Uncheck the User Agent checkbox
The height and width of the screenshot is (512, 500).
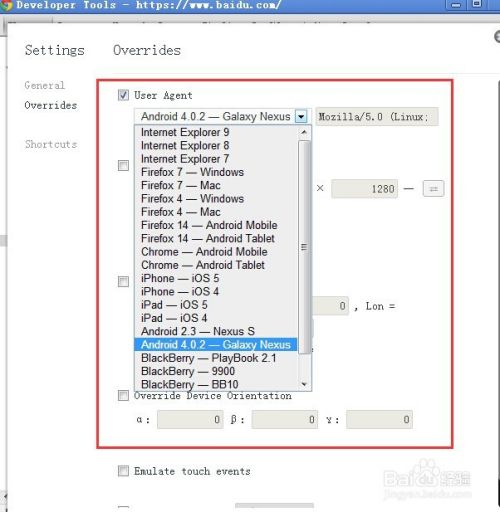click(123, 95)
